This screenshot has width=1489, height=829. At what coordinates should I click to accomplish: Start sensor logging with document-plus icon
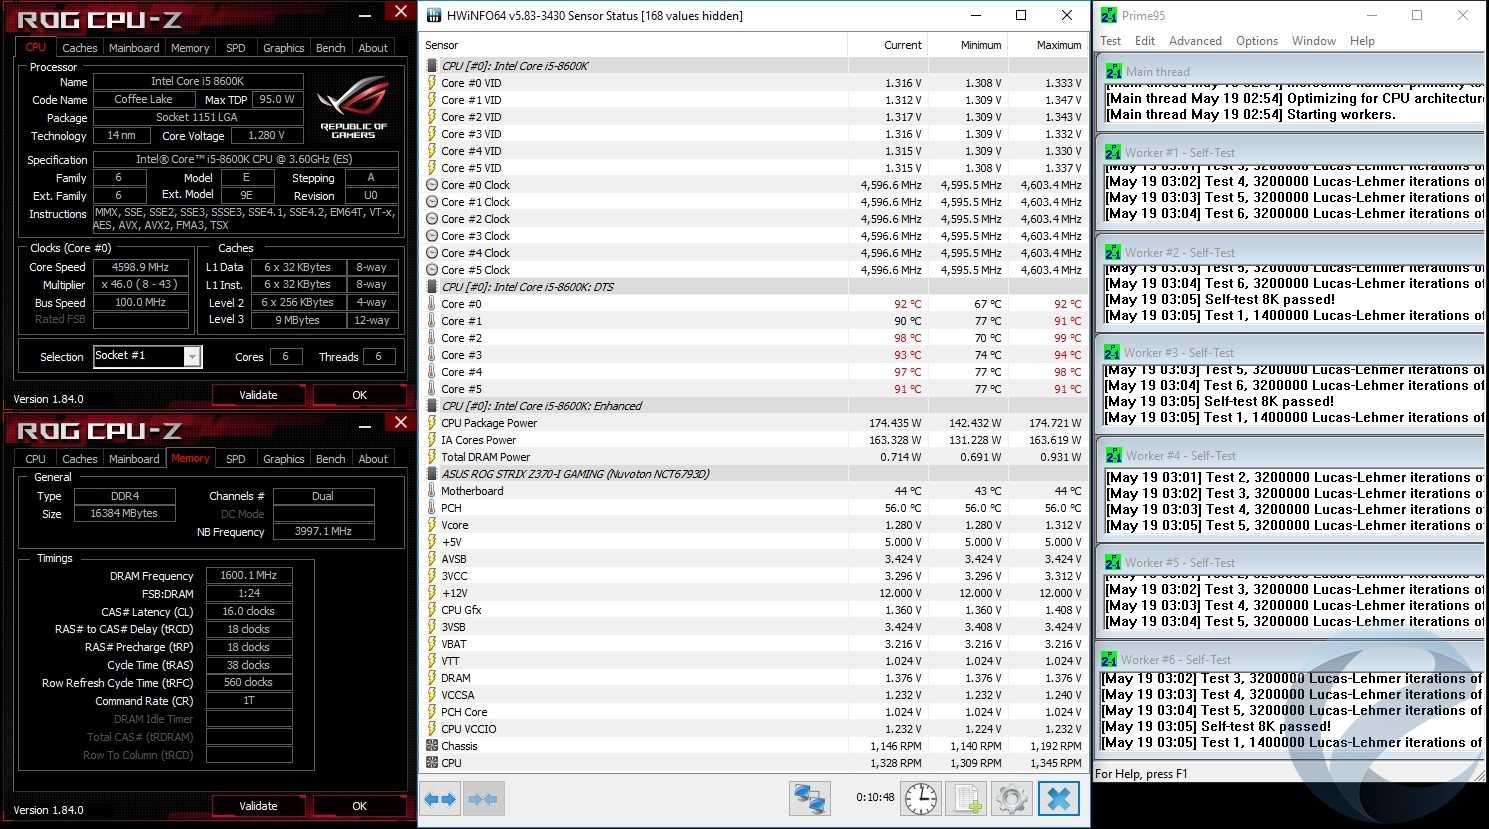(x=967, y=799)
